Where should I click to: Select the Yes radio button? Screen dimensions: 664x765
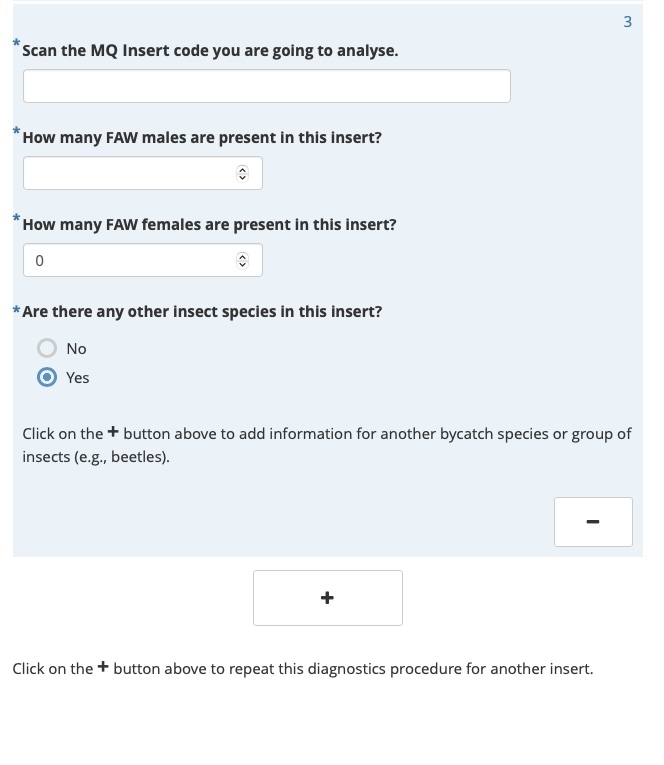[x=47, y=377]
